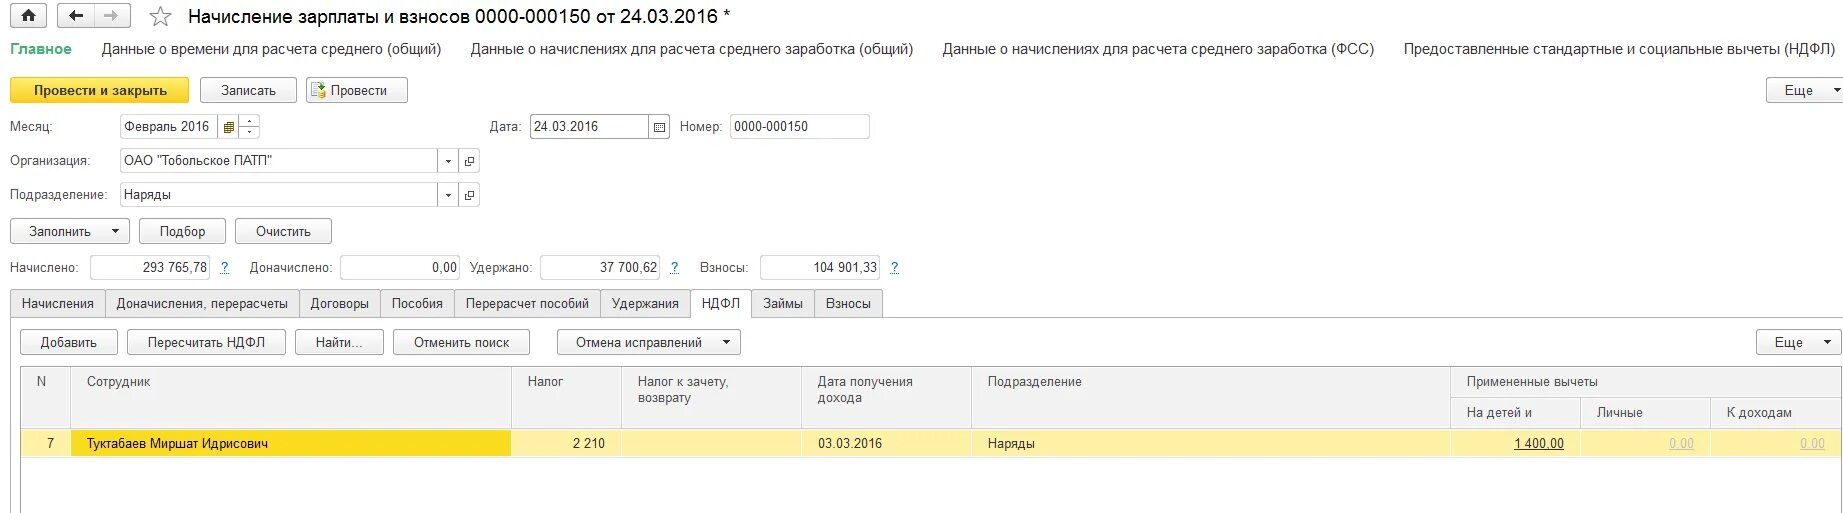This screenshot has height=513, width=1843.
Task: Switch to the Удержания tab
Action: [645, 303]
